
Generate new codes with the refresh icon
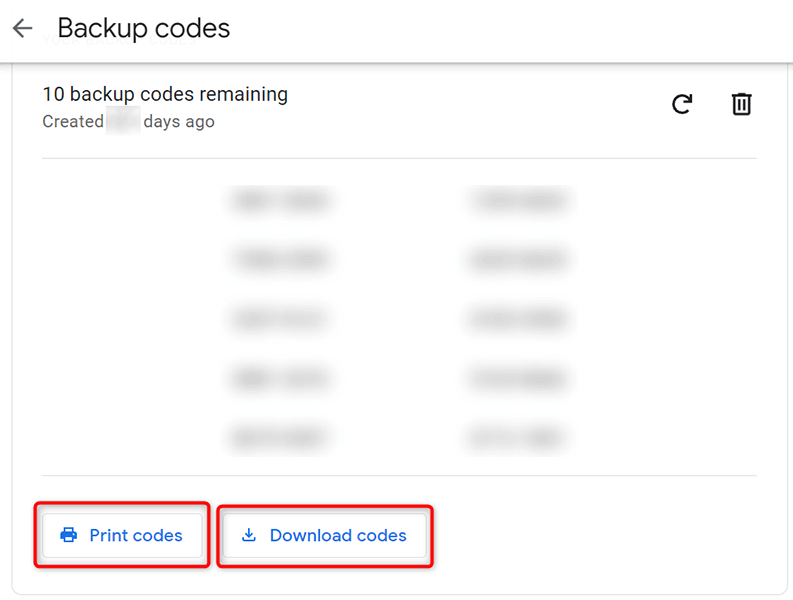pos(682,104)
